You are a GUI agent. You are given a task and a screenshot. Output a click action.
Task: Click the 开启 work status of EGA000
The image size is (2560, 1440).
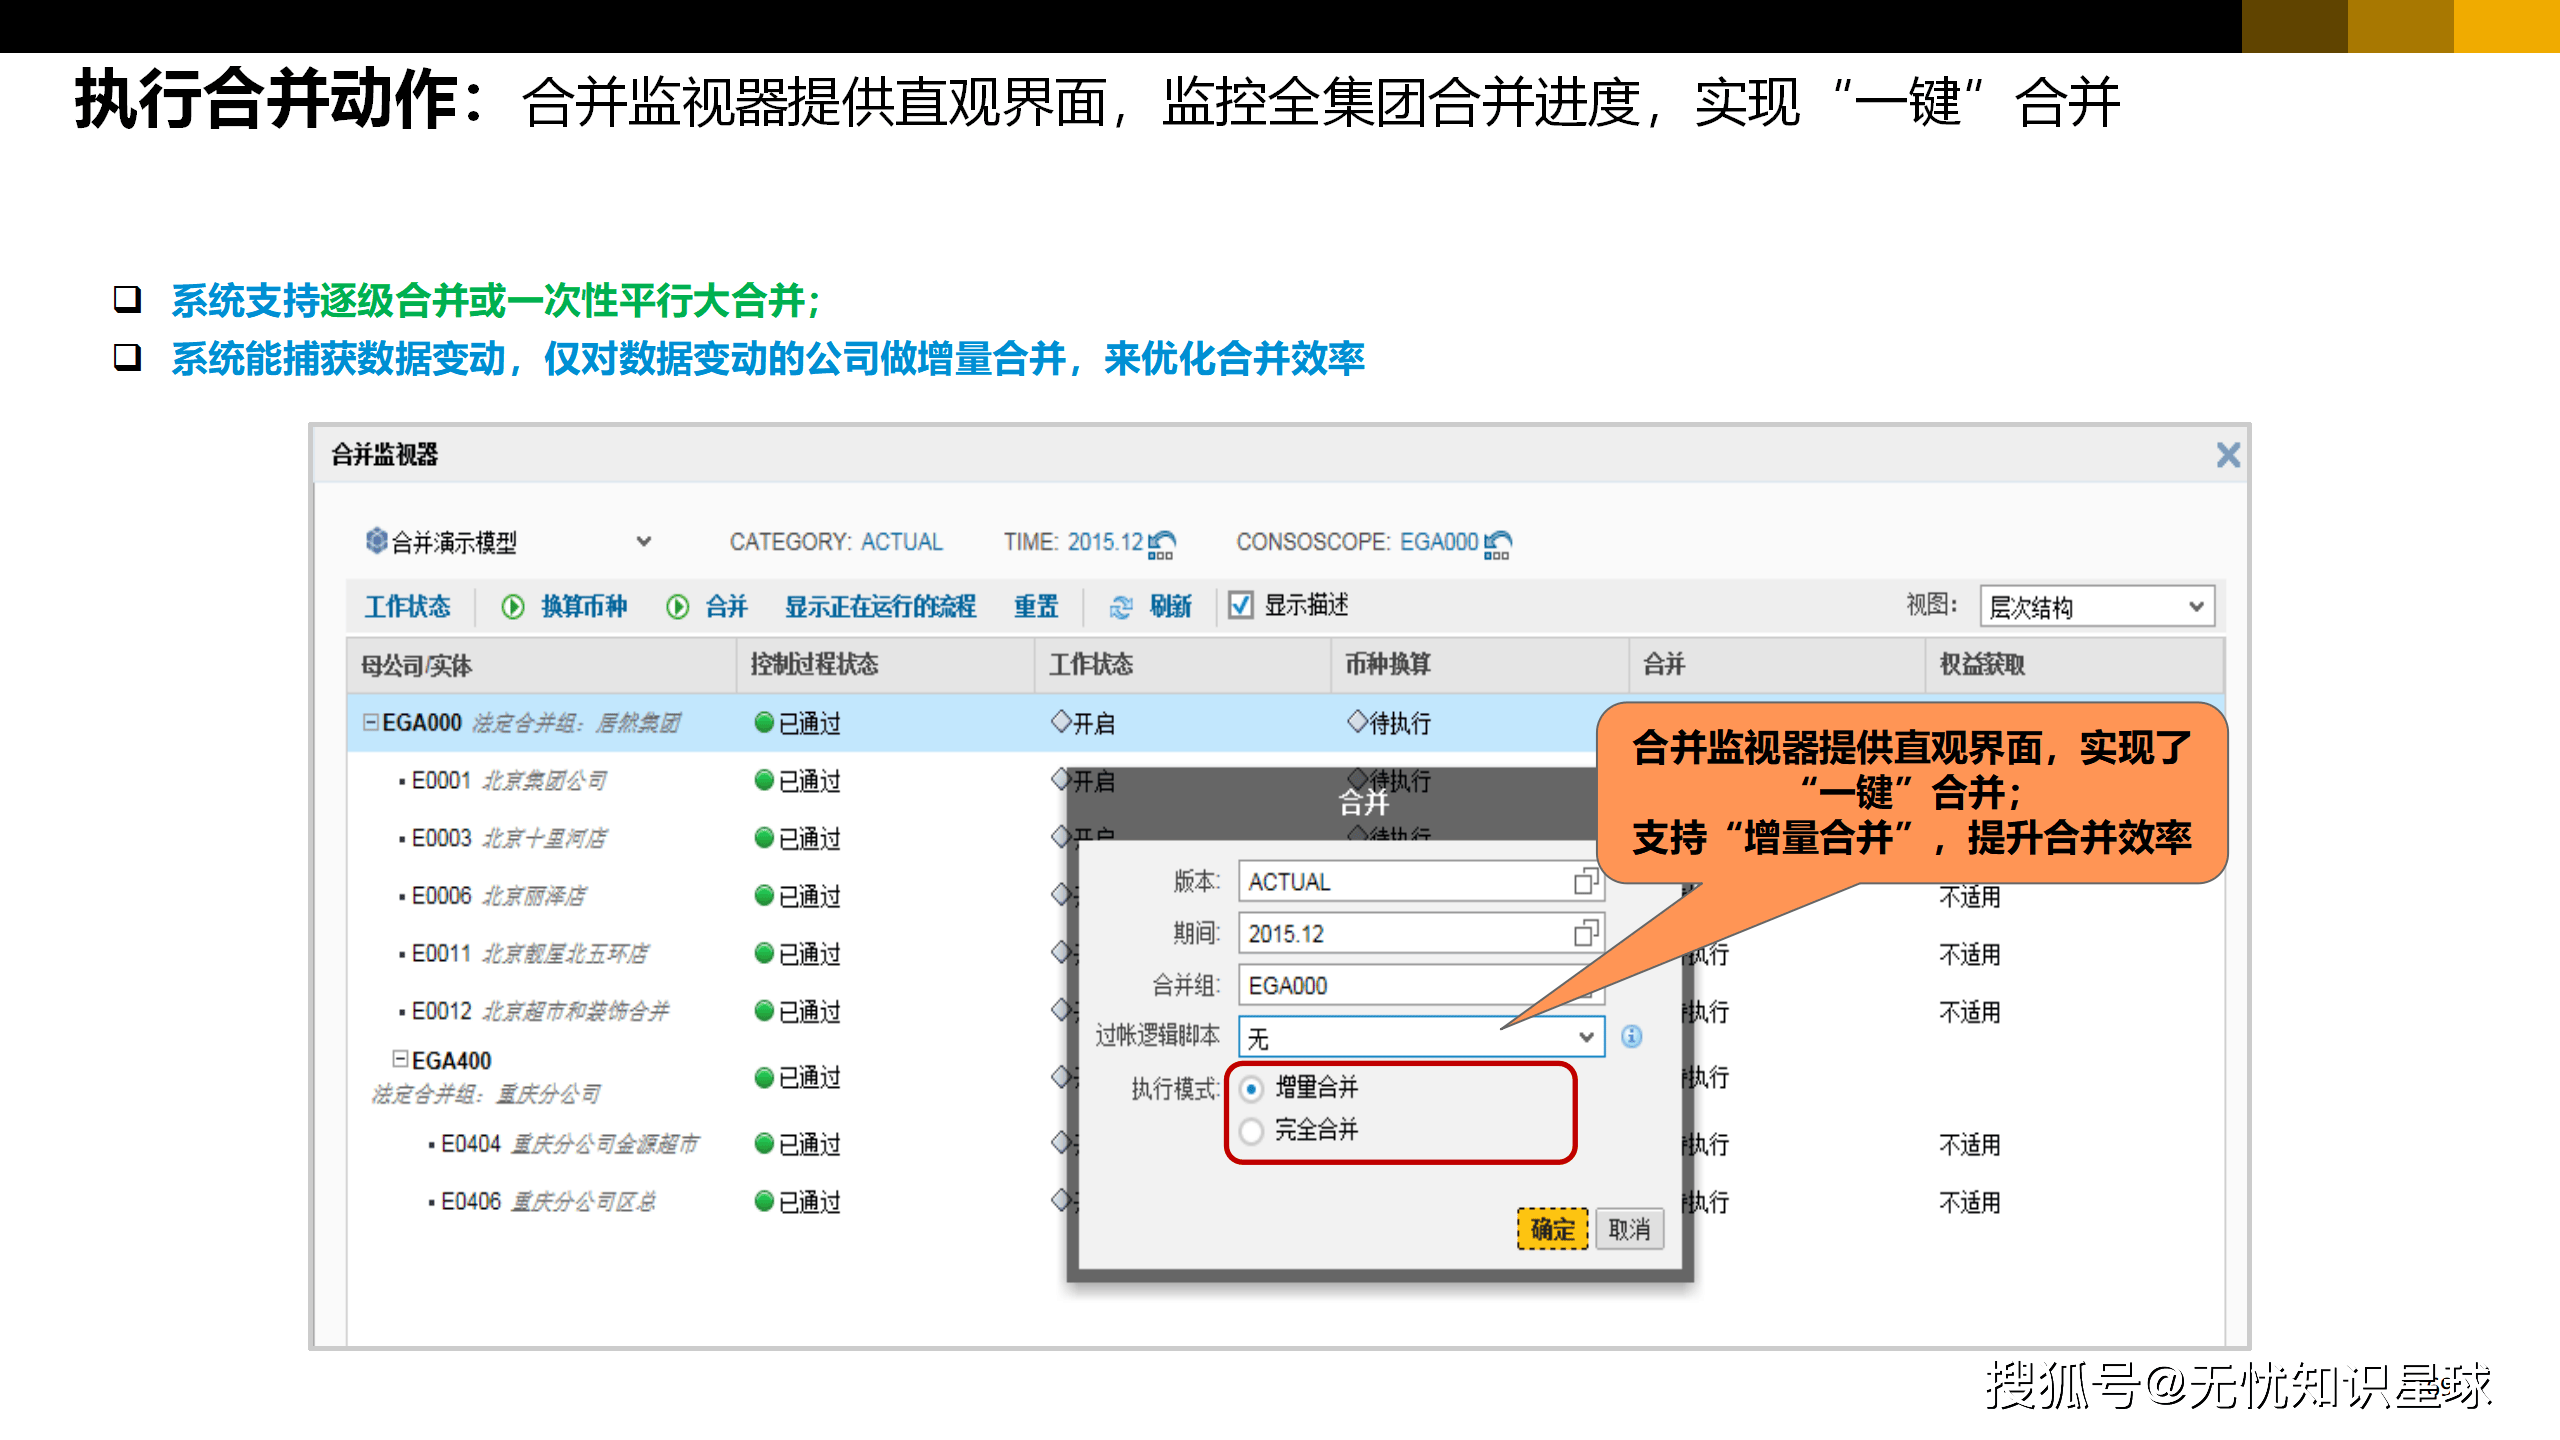[x=1083, y=722]
